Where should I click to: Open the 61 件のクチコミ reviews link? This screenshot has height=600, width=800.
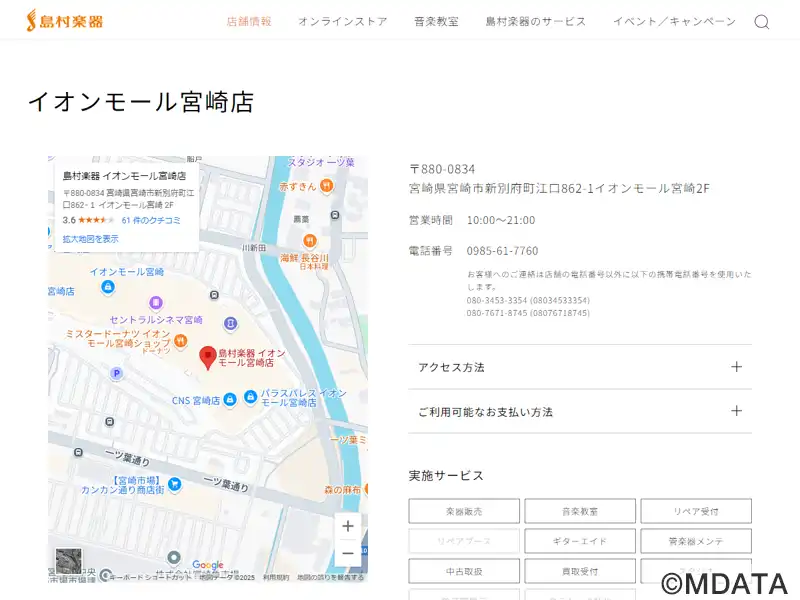151,220
